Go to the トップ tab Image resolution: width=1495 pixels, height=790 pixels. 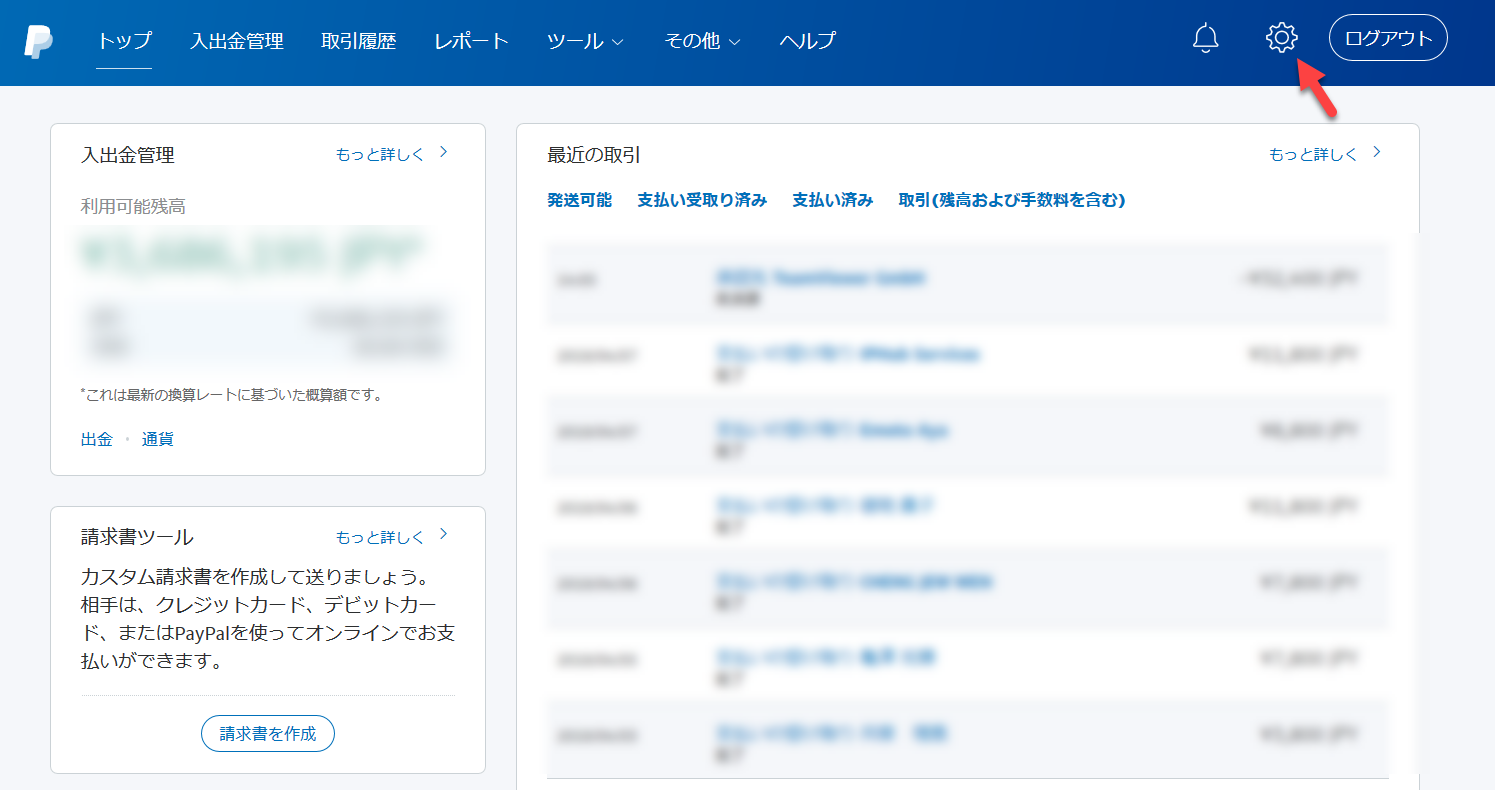pos(124,41)
